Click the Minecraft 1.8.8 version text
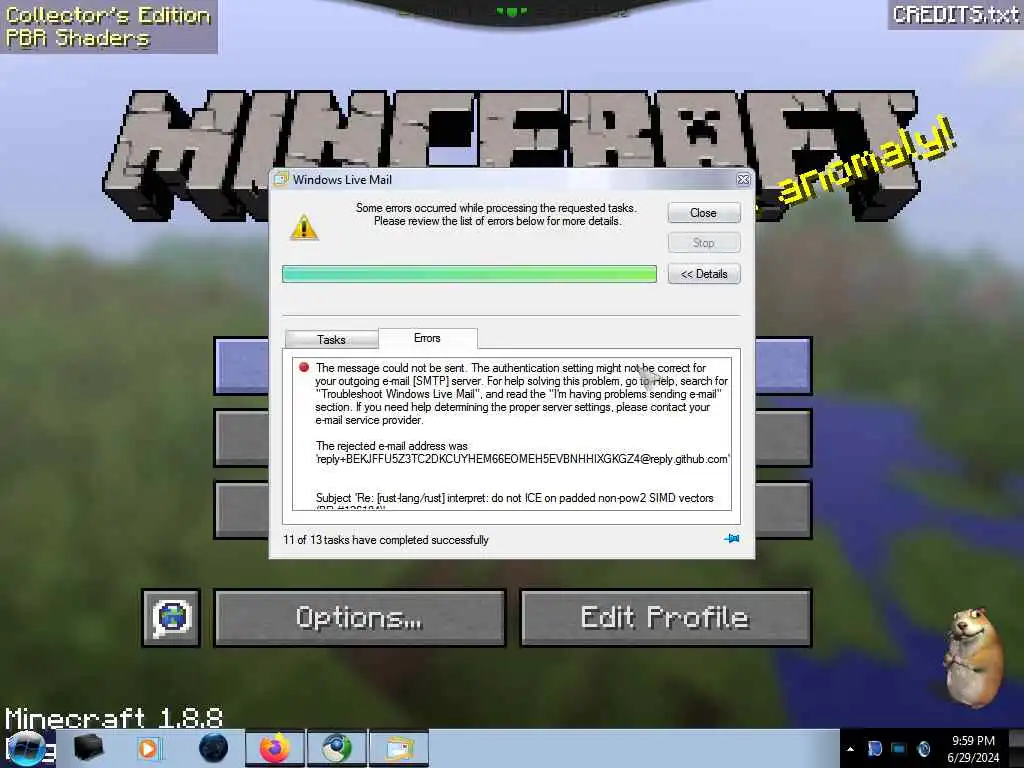The height and width of the screenshot is (768, 1024). [114, 718]
